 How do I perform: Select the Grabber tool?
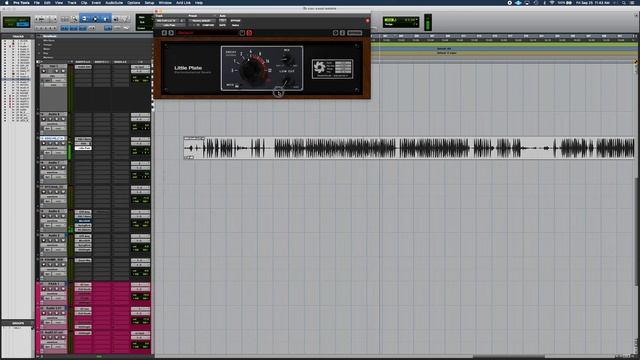pos(105,19)
